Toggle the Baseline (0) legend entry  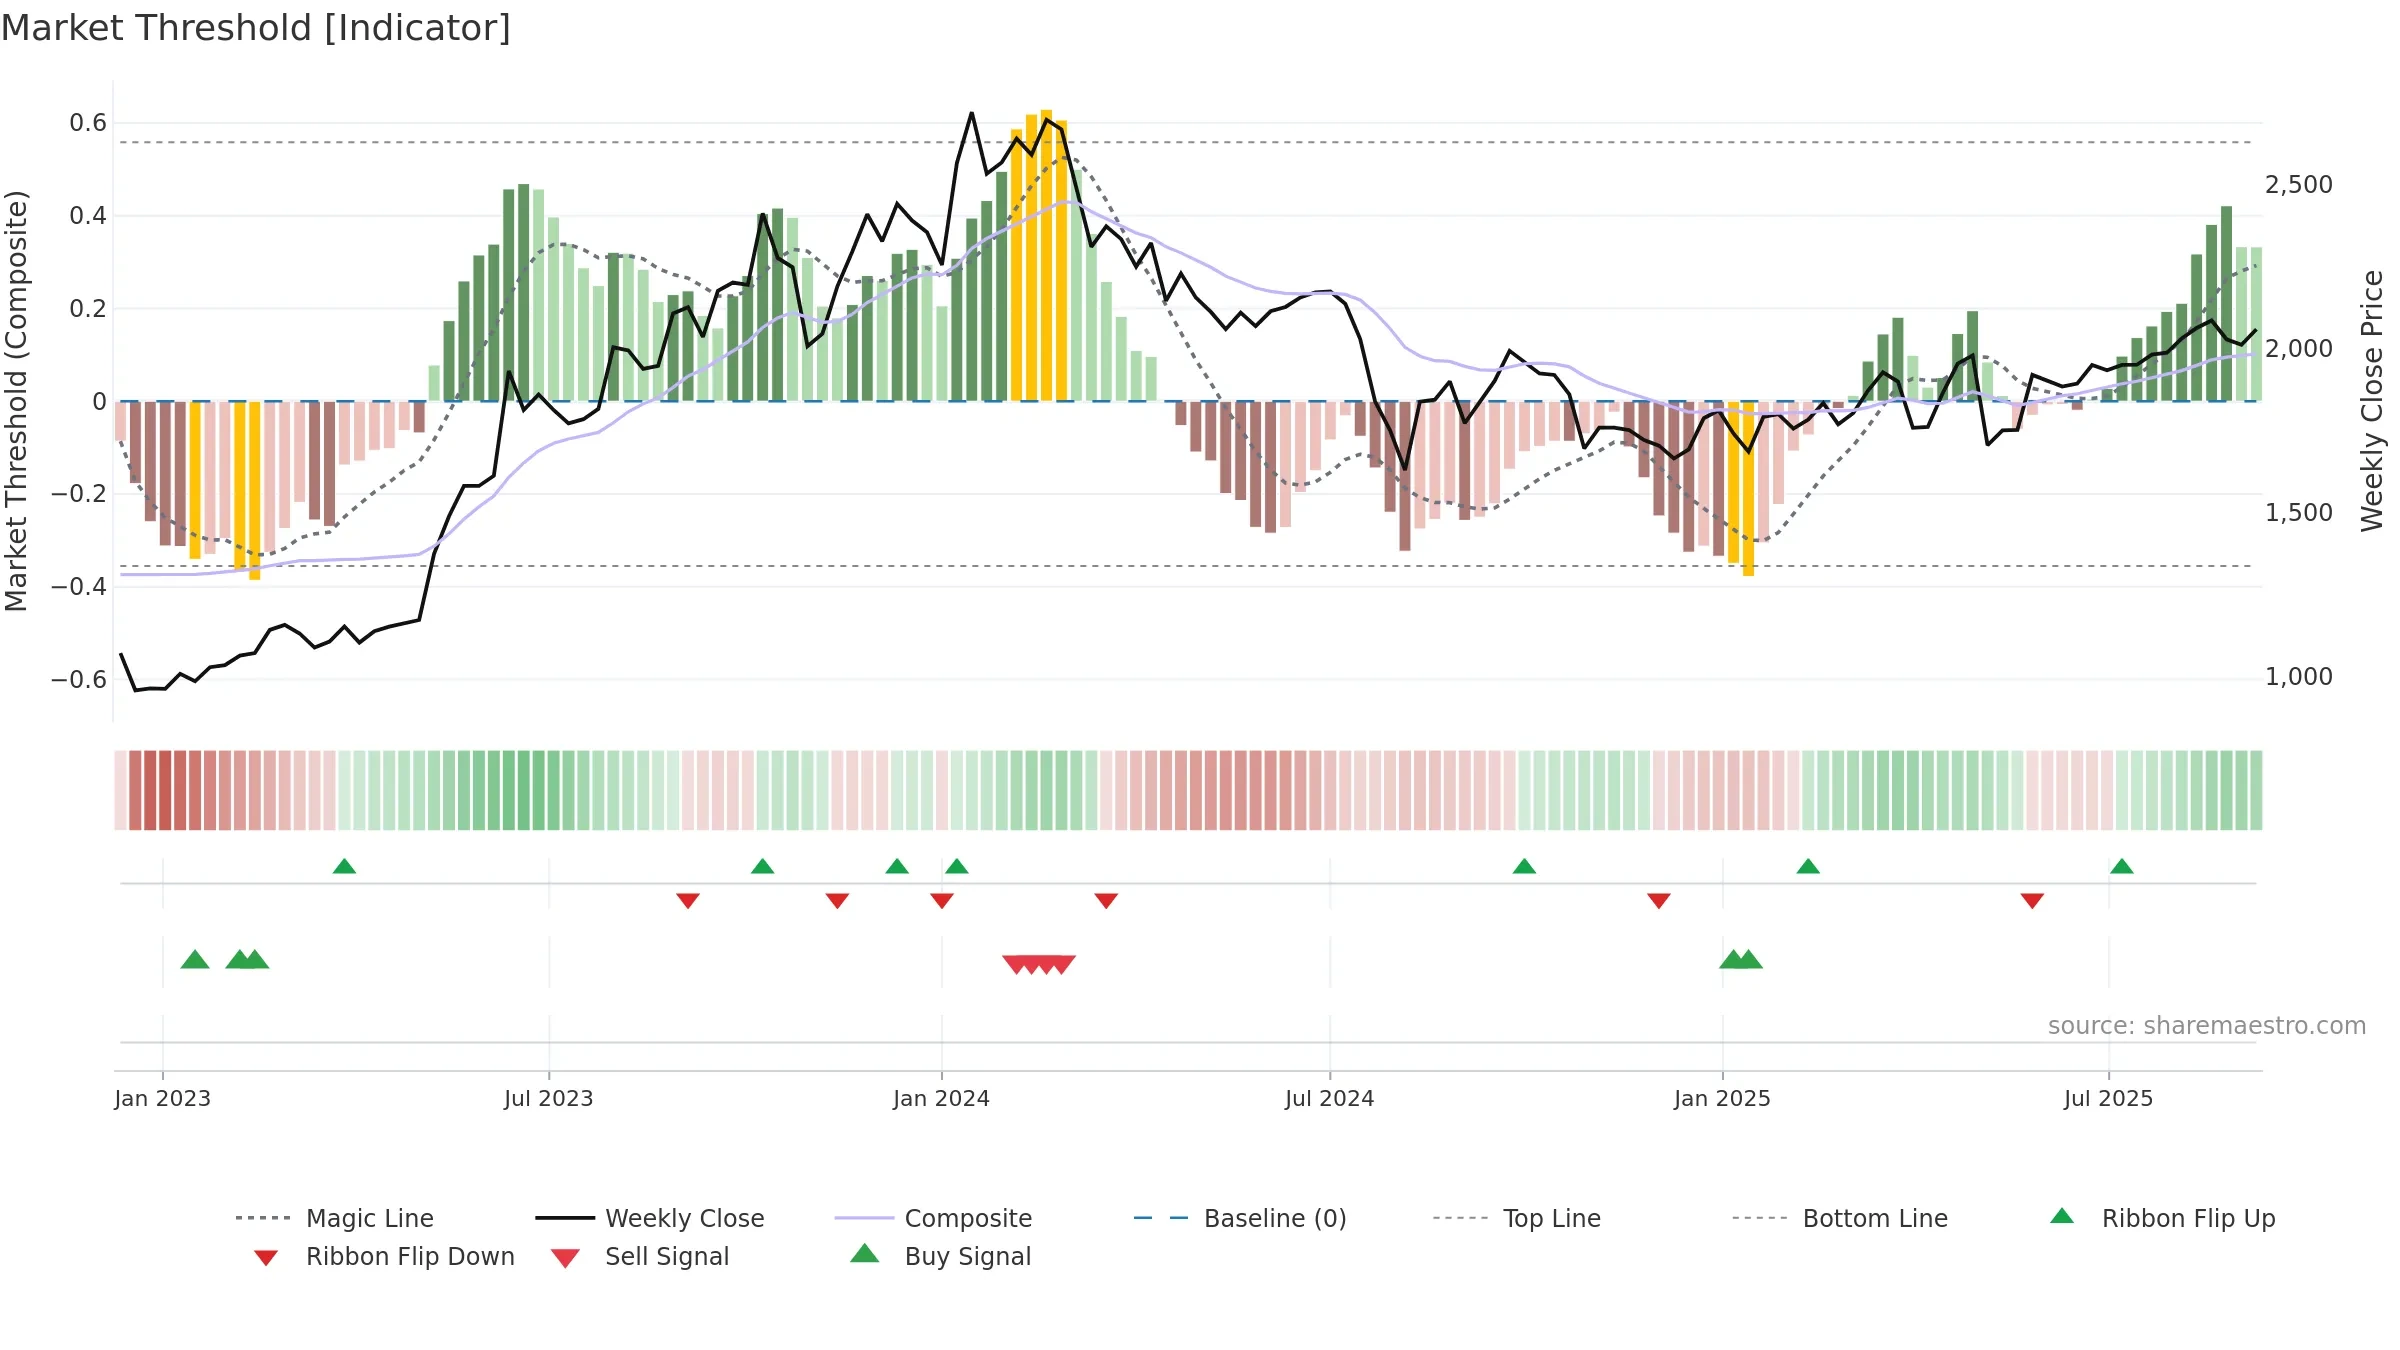click(1240, 1218)
